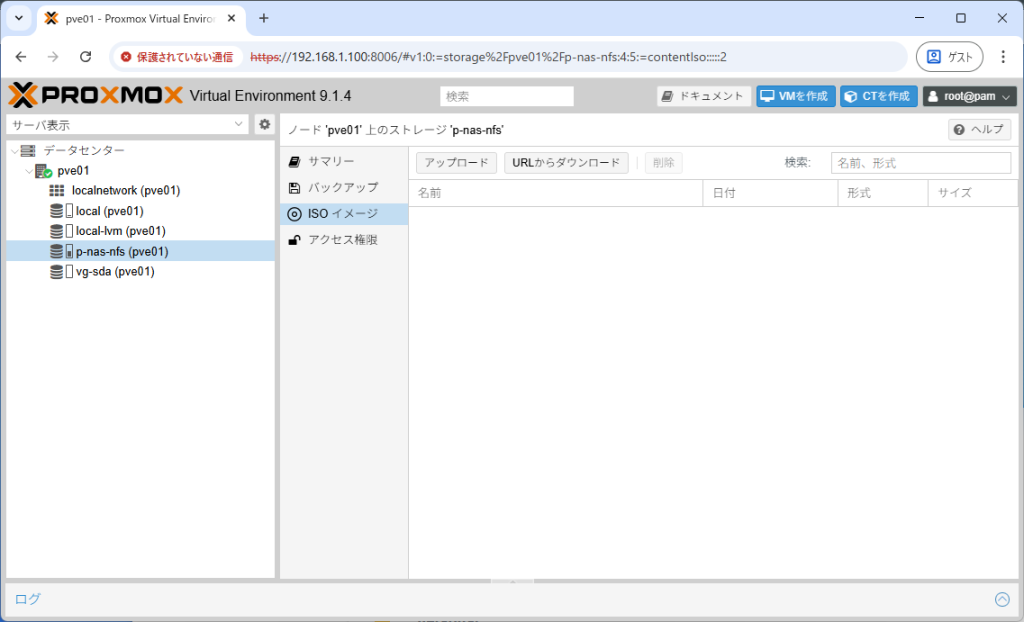Click the ISO イメージ panel icon
Screen dimensions: 1024x622
(x=293, y=212)
